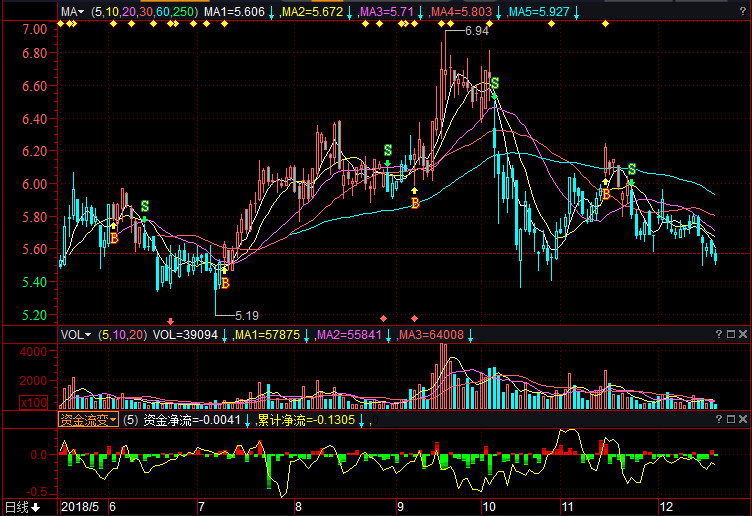
Task: Expand the 资金流变 indicator dropdown
Action: (88, 420)
